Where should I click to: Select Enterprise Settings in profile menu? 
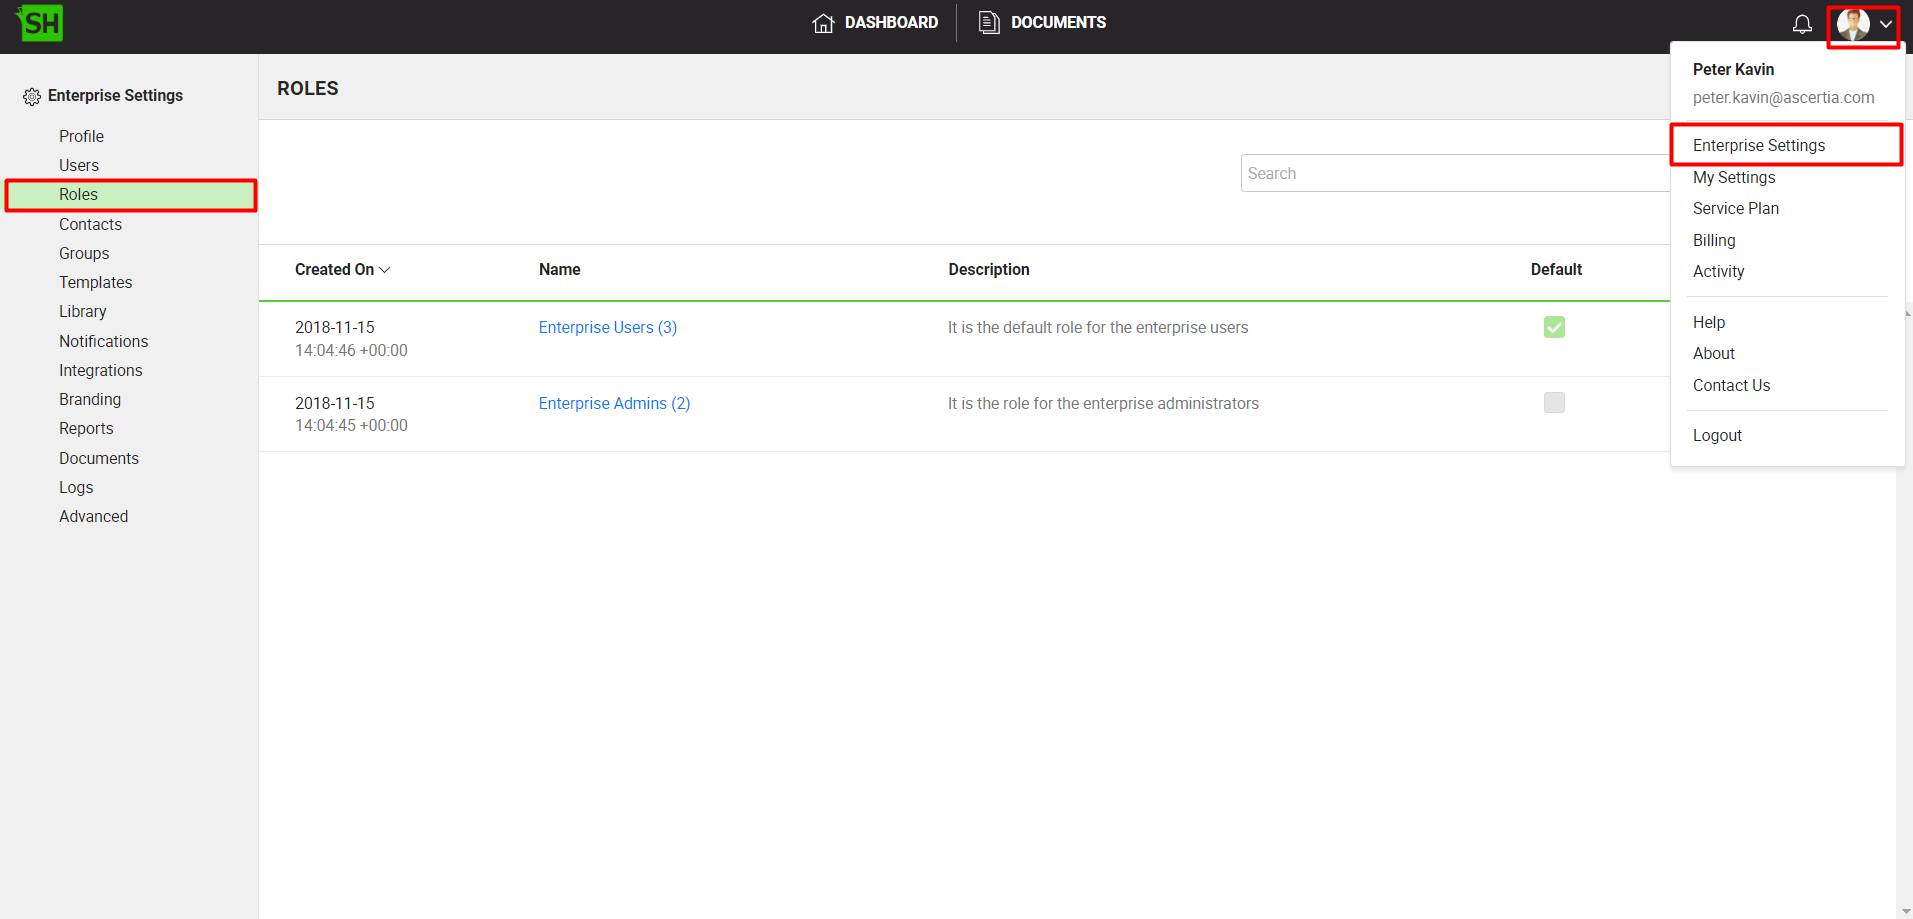pos(1758,146)
